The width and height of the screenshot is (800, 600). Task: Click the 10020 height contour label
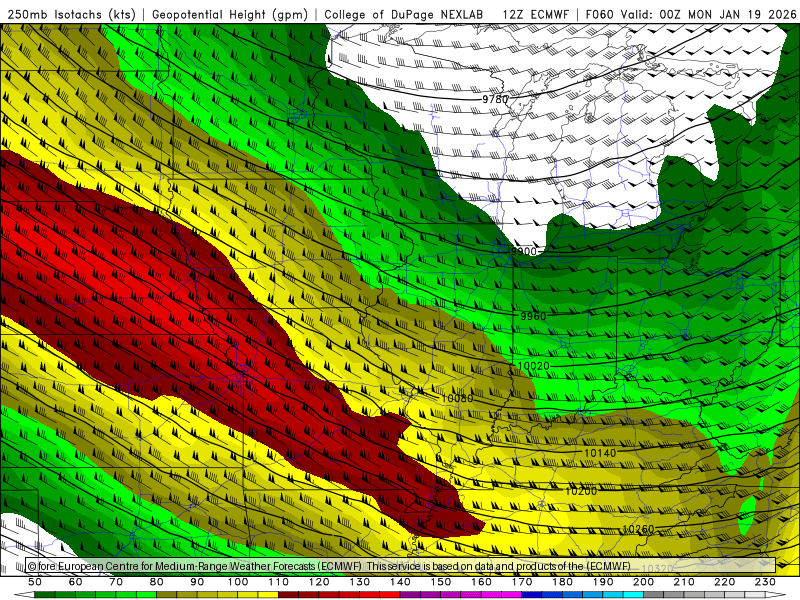click(533, 366)
